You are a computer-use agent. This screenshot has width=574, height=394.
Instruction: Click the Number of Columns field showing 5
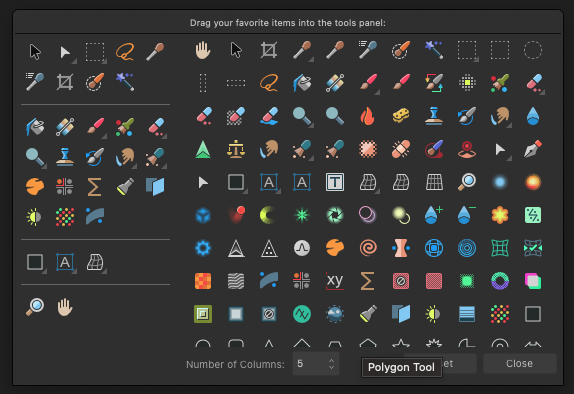(316, 364)
